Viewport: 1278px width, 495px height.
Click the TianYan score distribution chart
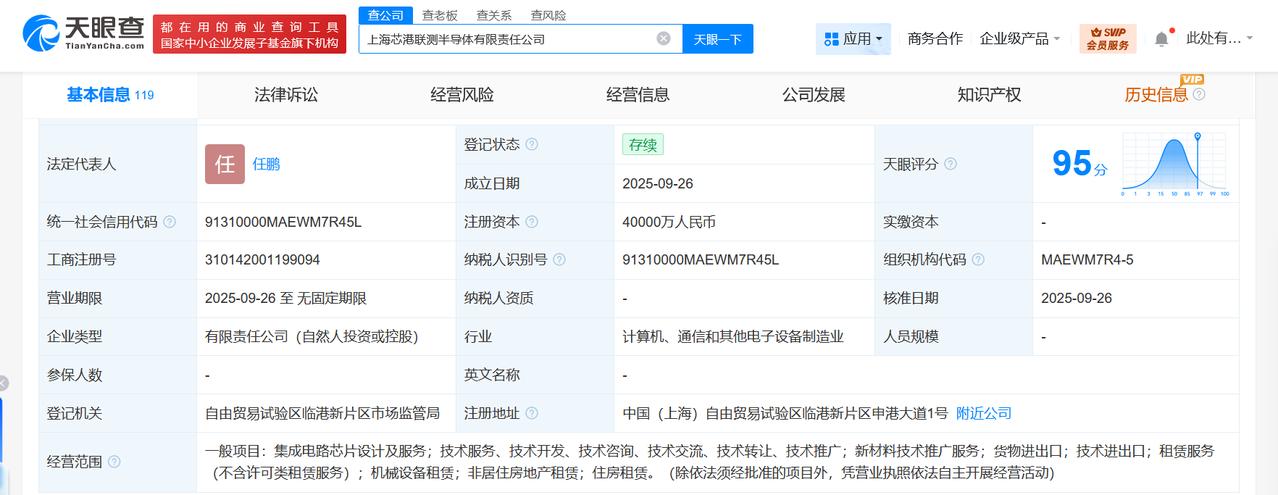click(x=1175, y=164)
